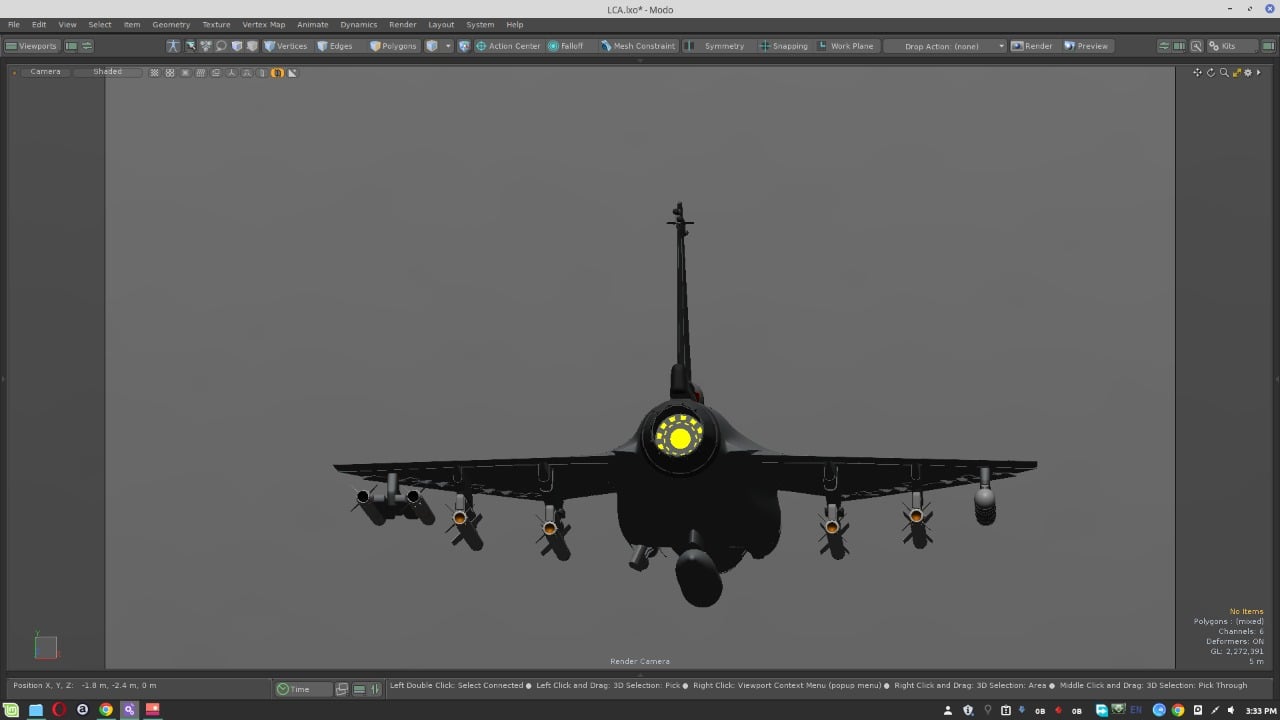
Task: Open the Linux Mint start menu
Action: point(13,710)
